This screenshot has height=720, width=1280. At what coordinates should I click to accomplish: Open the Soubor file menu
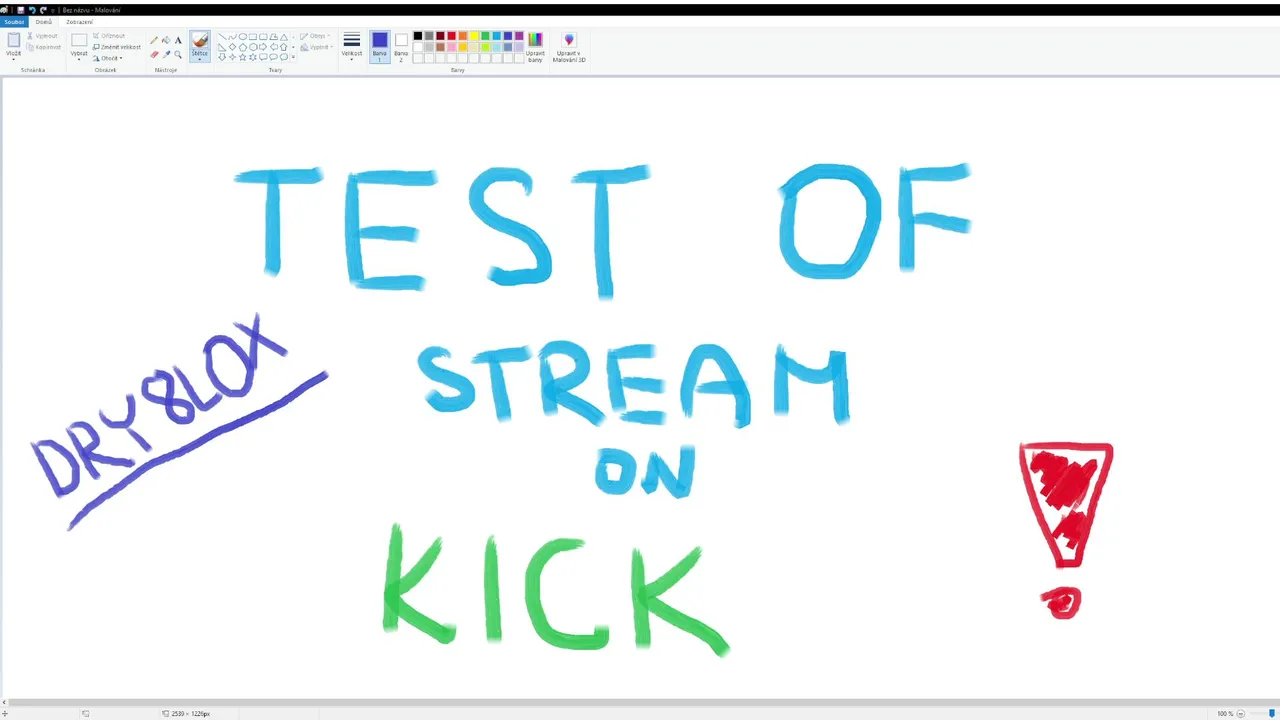[x=14, y=22]
